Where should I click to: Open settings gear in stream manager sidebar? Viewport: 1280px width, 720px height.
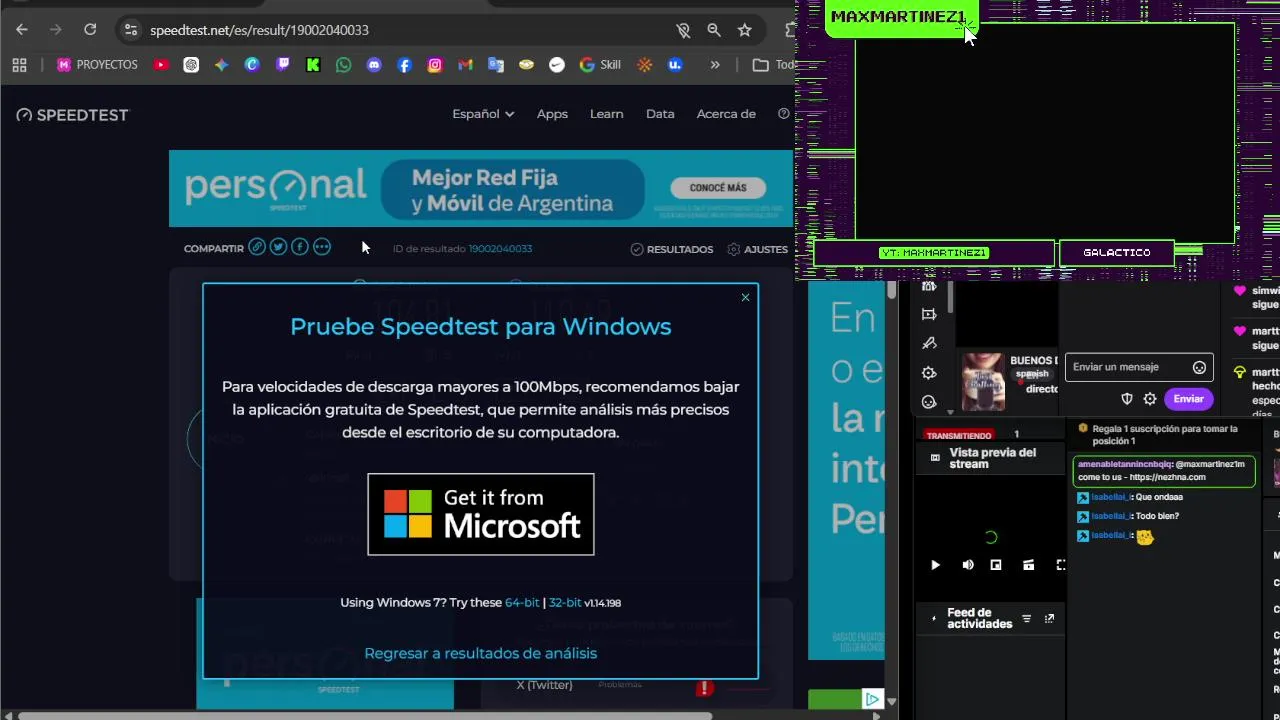(929, 373)
